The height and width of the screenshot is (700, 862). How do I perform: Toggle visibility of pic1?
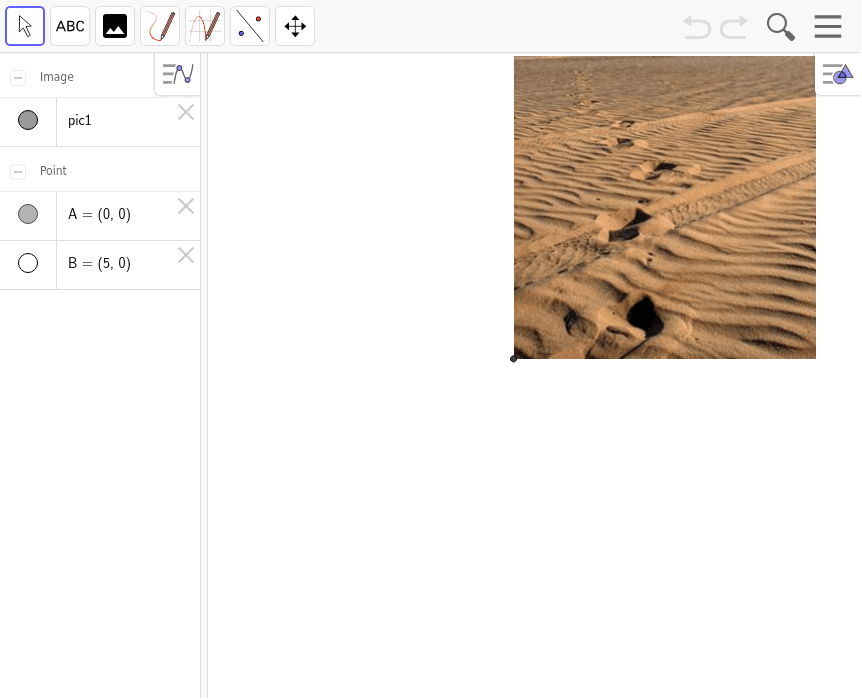click(x=28, y=120)
